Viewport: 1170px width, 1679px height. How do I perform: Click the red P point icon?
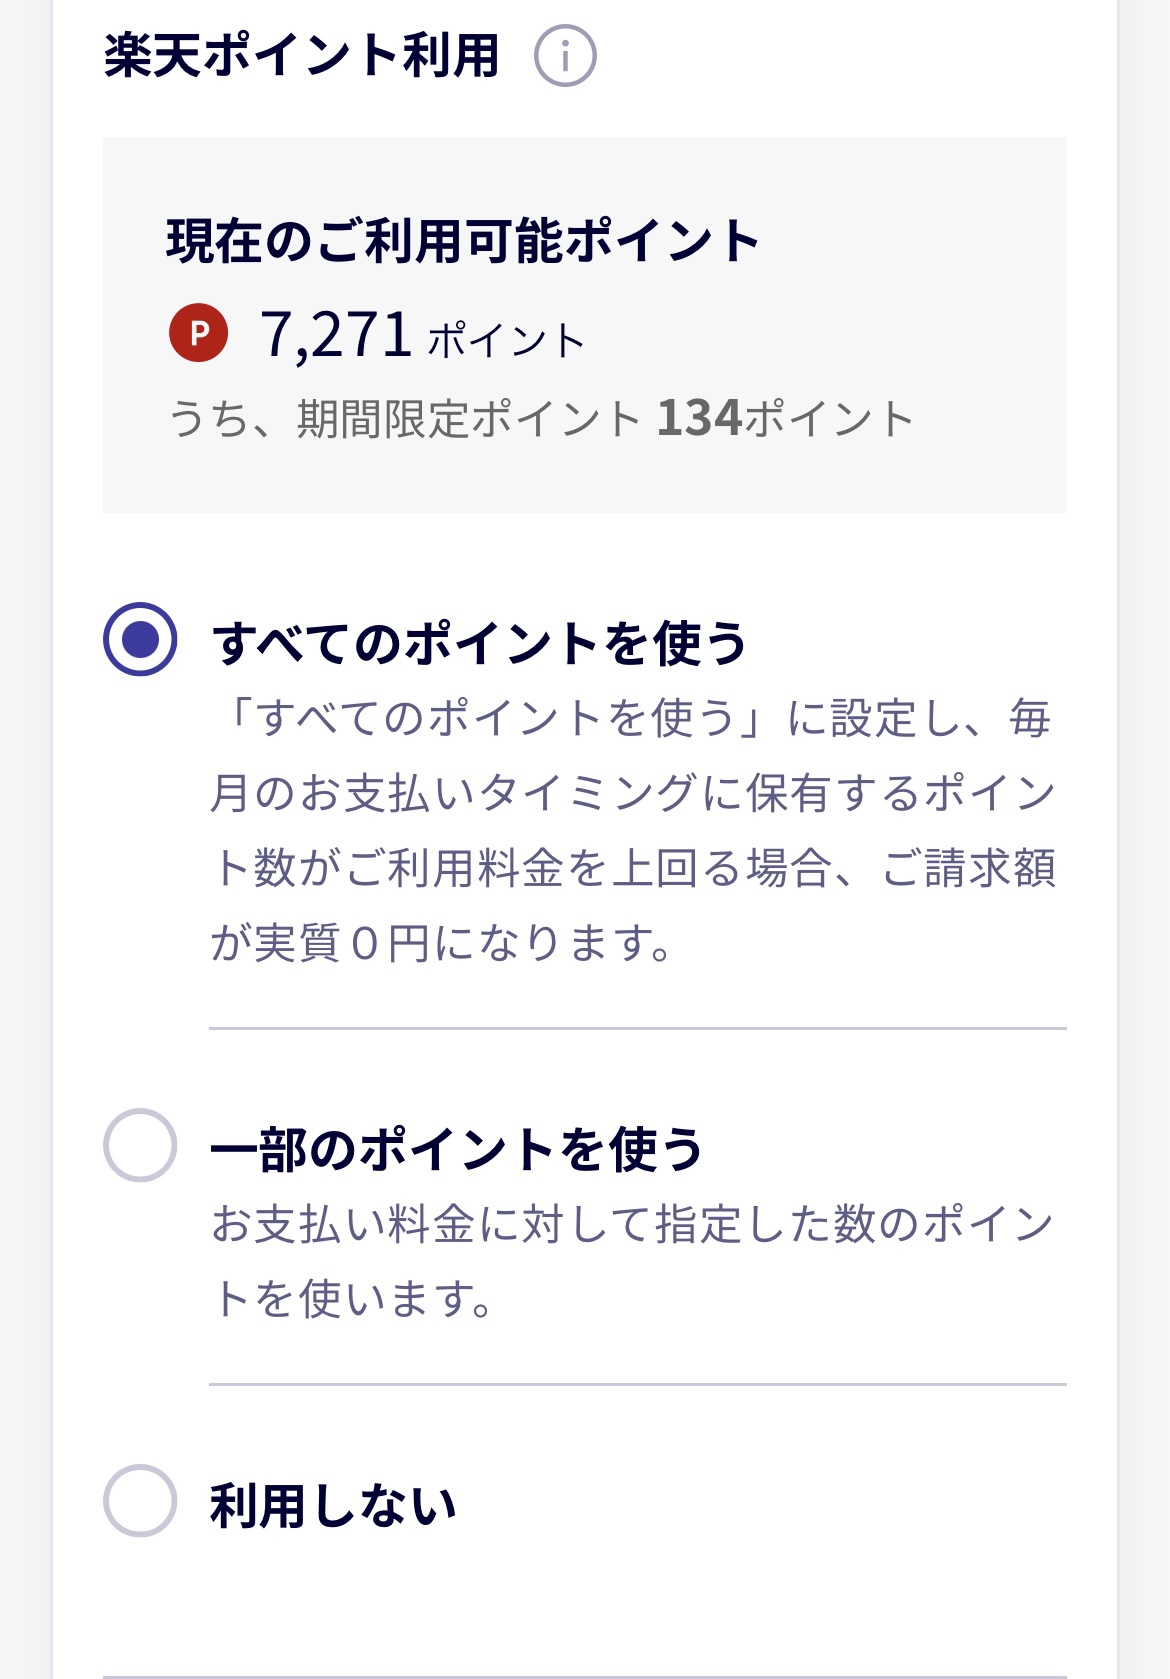click(199, 333)
